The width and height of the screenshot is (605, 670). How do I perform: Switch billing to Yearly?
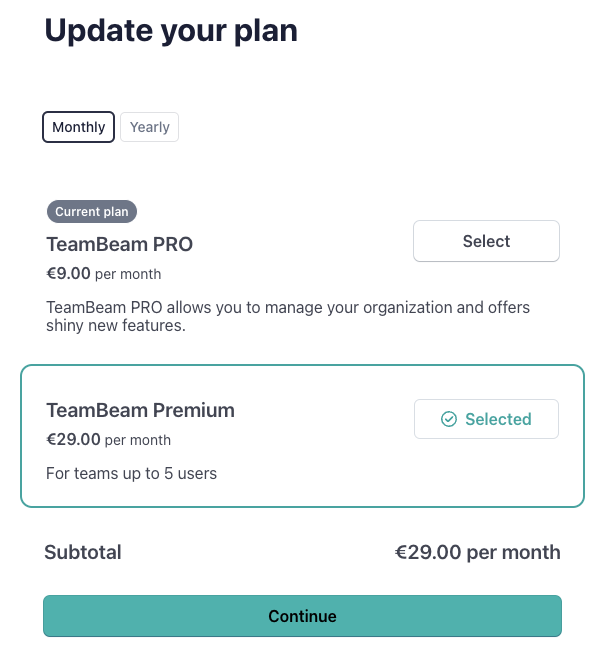point(150,127)
